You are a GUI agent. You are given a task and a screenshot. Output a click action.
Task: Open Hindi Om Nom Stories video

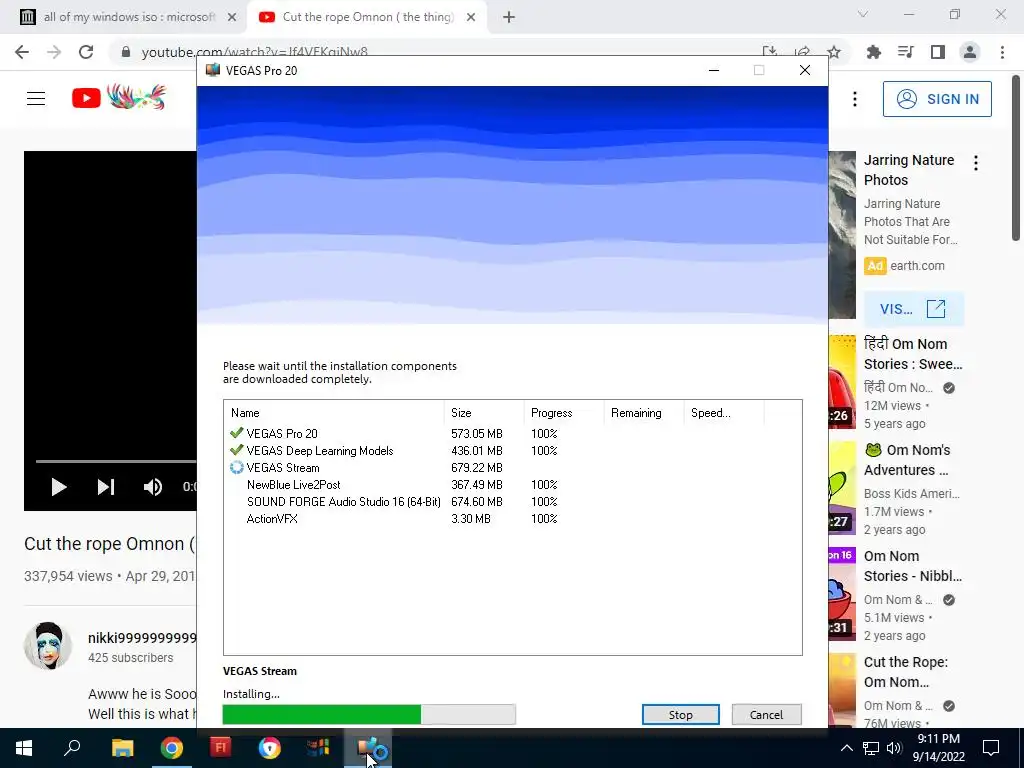click(x=913, y=354)
